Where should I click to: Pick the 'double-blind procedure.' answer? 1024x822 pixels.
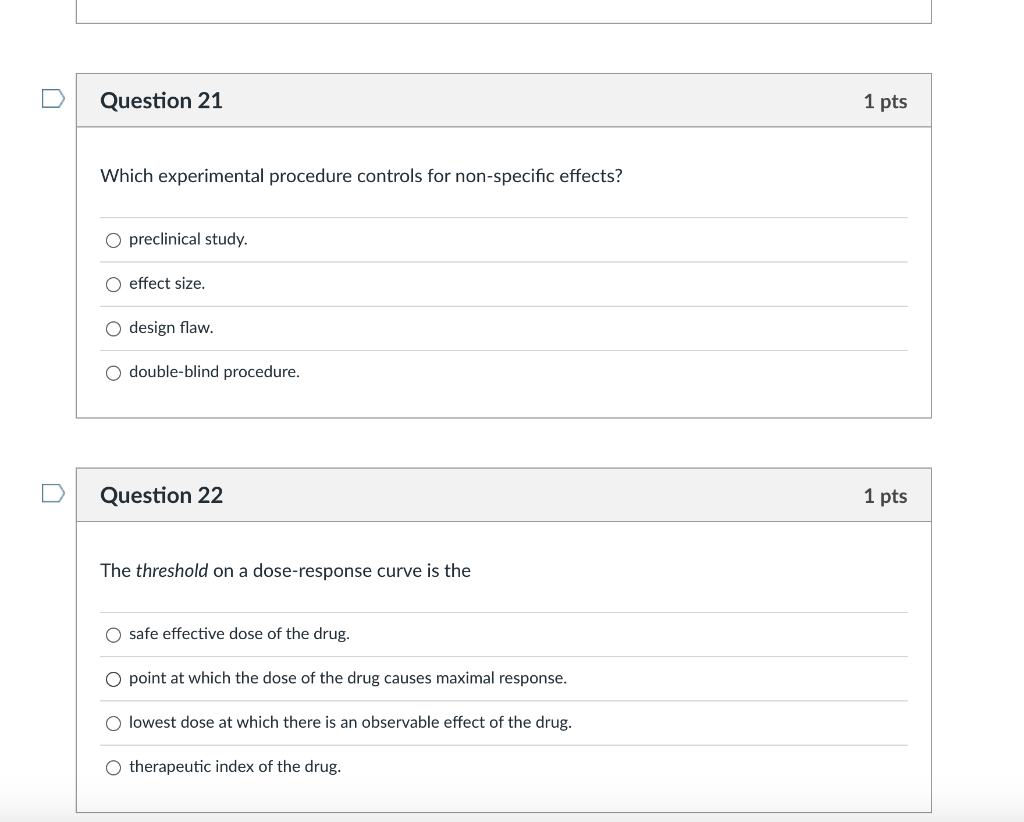pyautogui.click(x=113, y=373)
